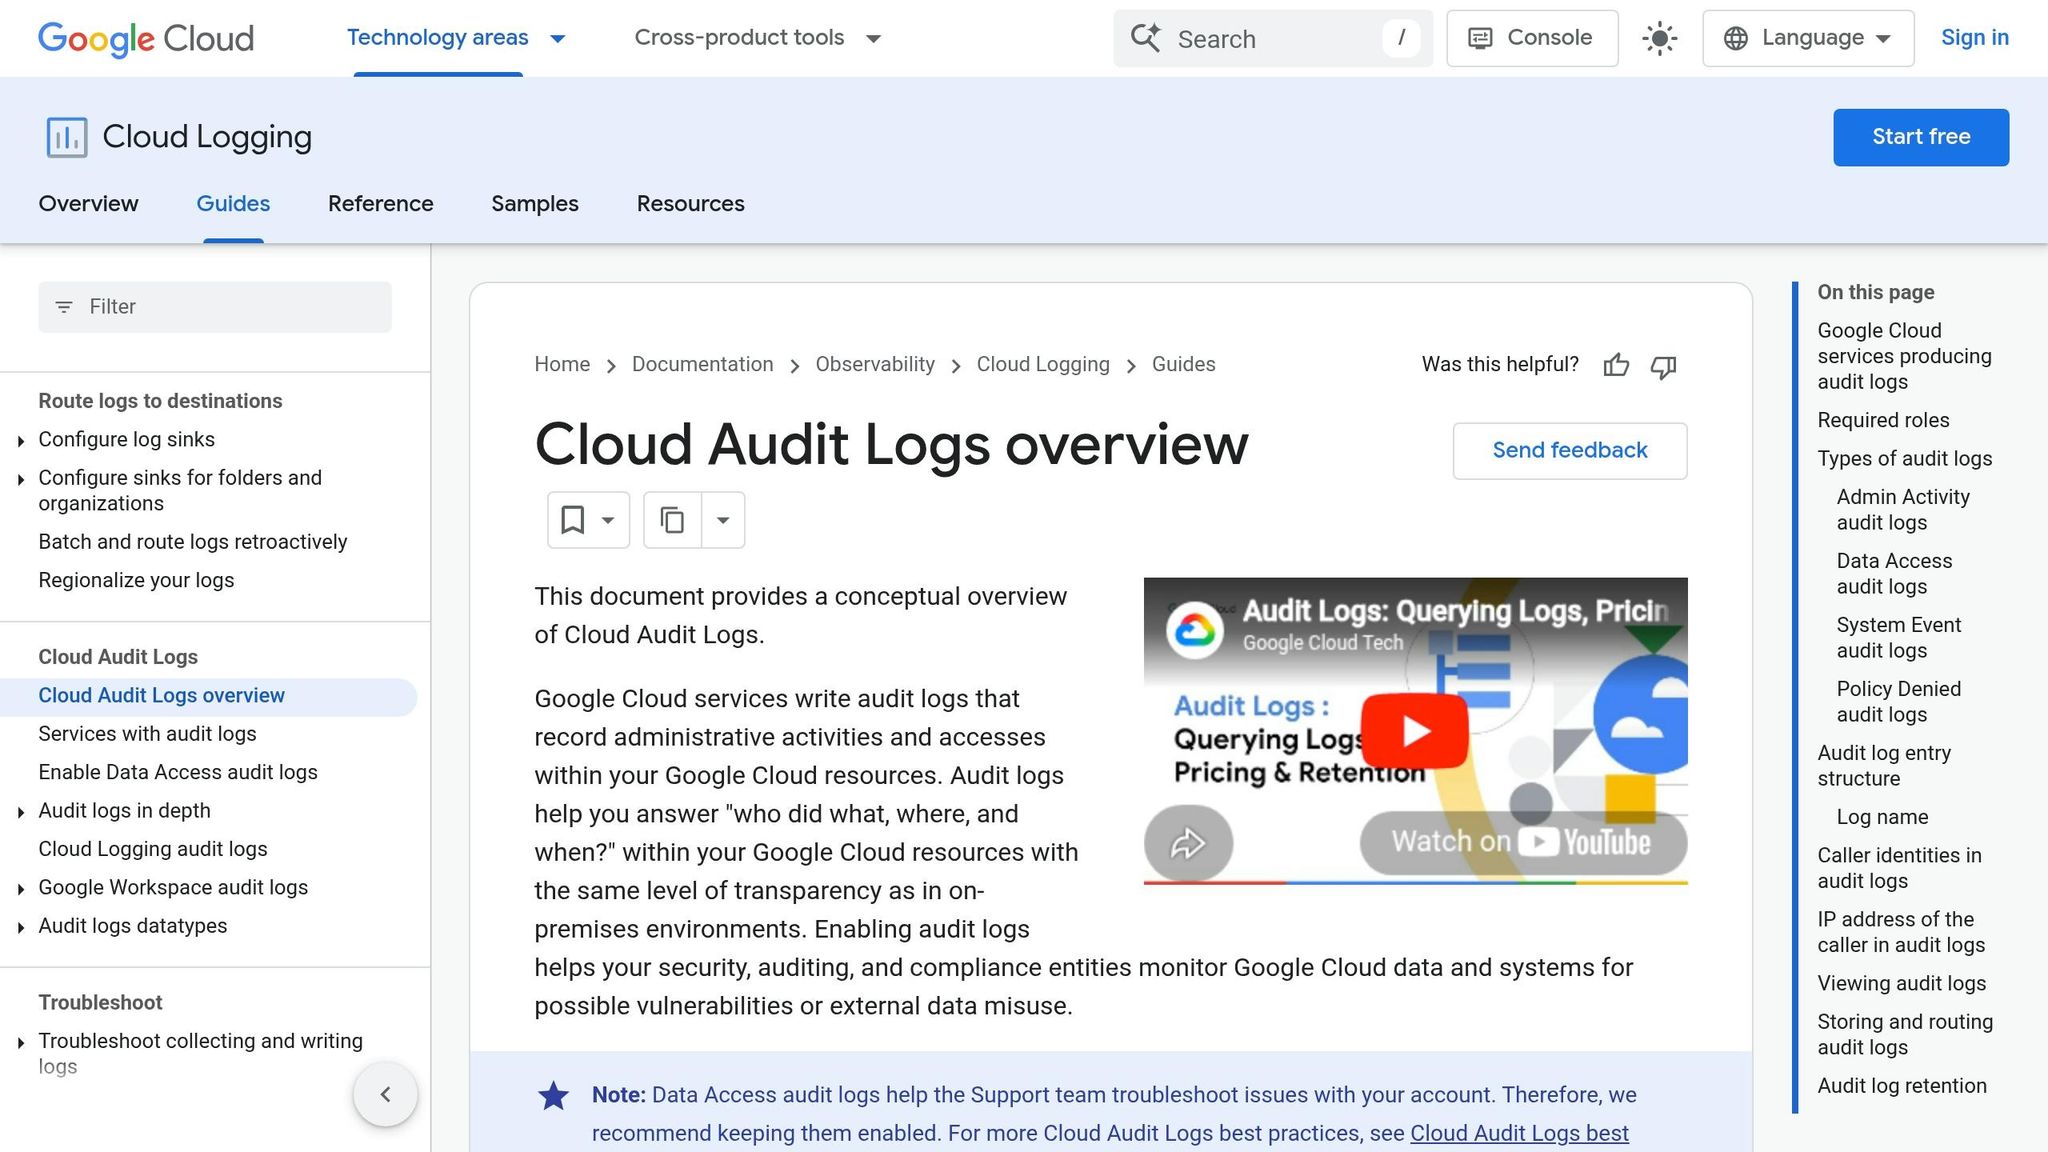Jump to System Event audit logs section
This screenshot has height=1152, width=2048.
click(x=1898, y=638)
